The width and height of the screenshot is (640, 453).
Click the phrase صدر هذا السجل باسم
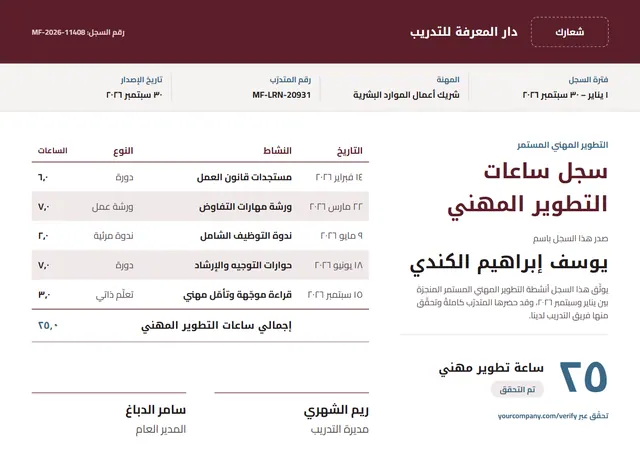570,239
